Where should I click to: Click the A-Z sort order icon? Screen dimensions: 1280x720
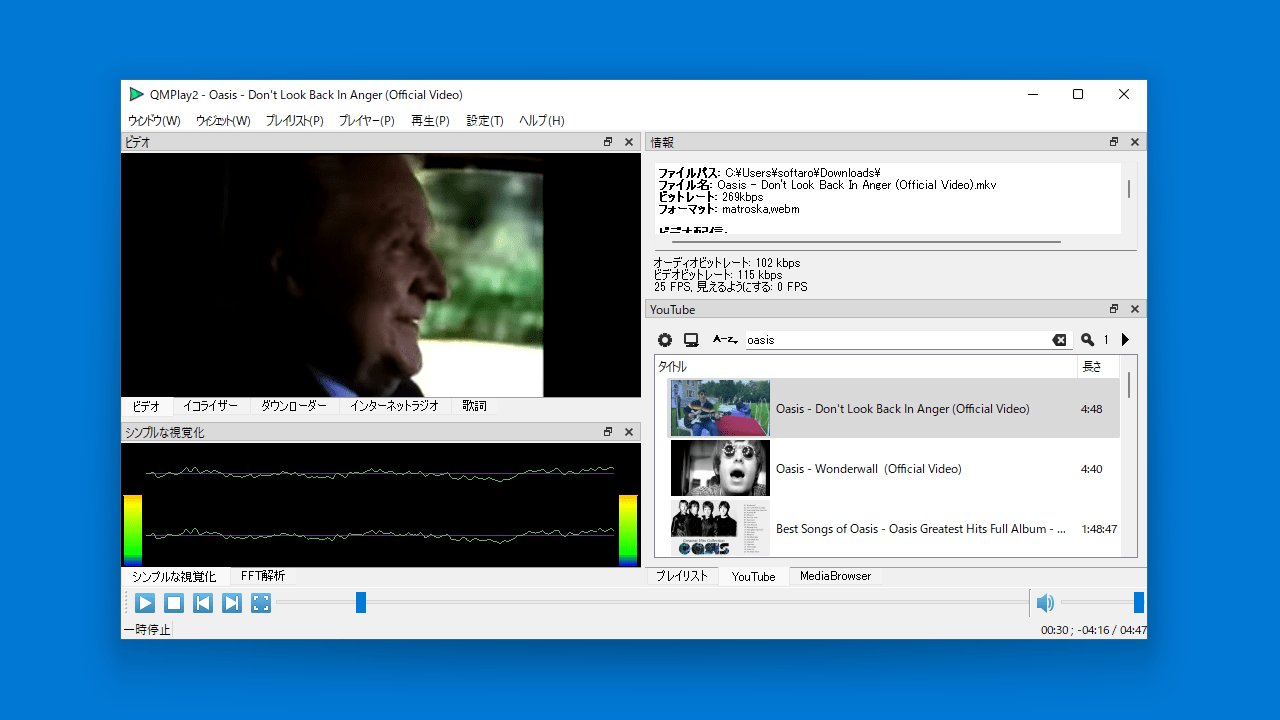pos(725,340)
